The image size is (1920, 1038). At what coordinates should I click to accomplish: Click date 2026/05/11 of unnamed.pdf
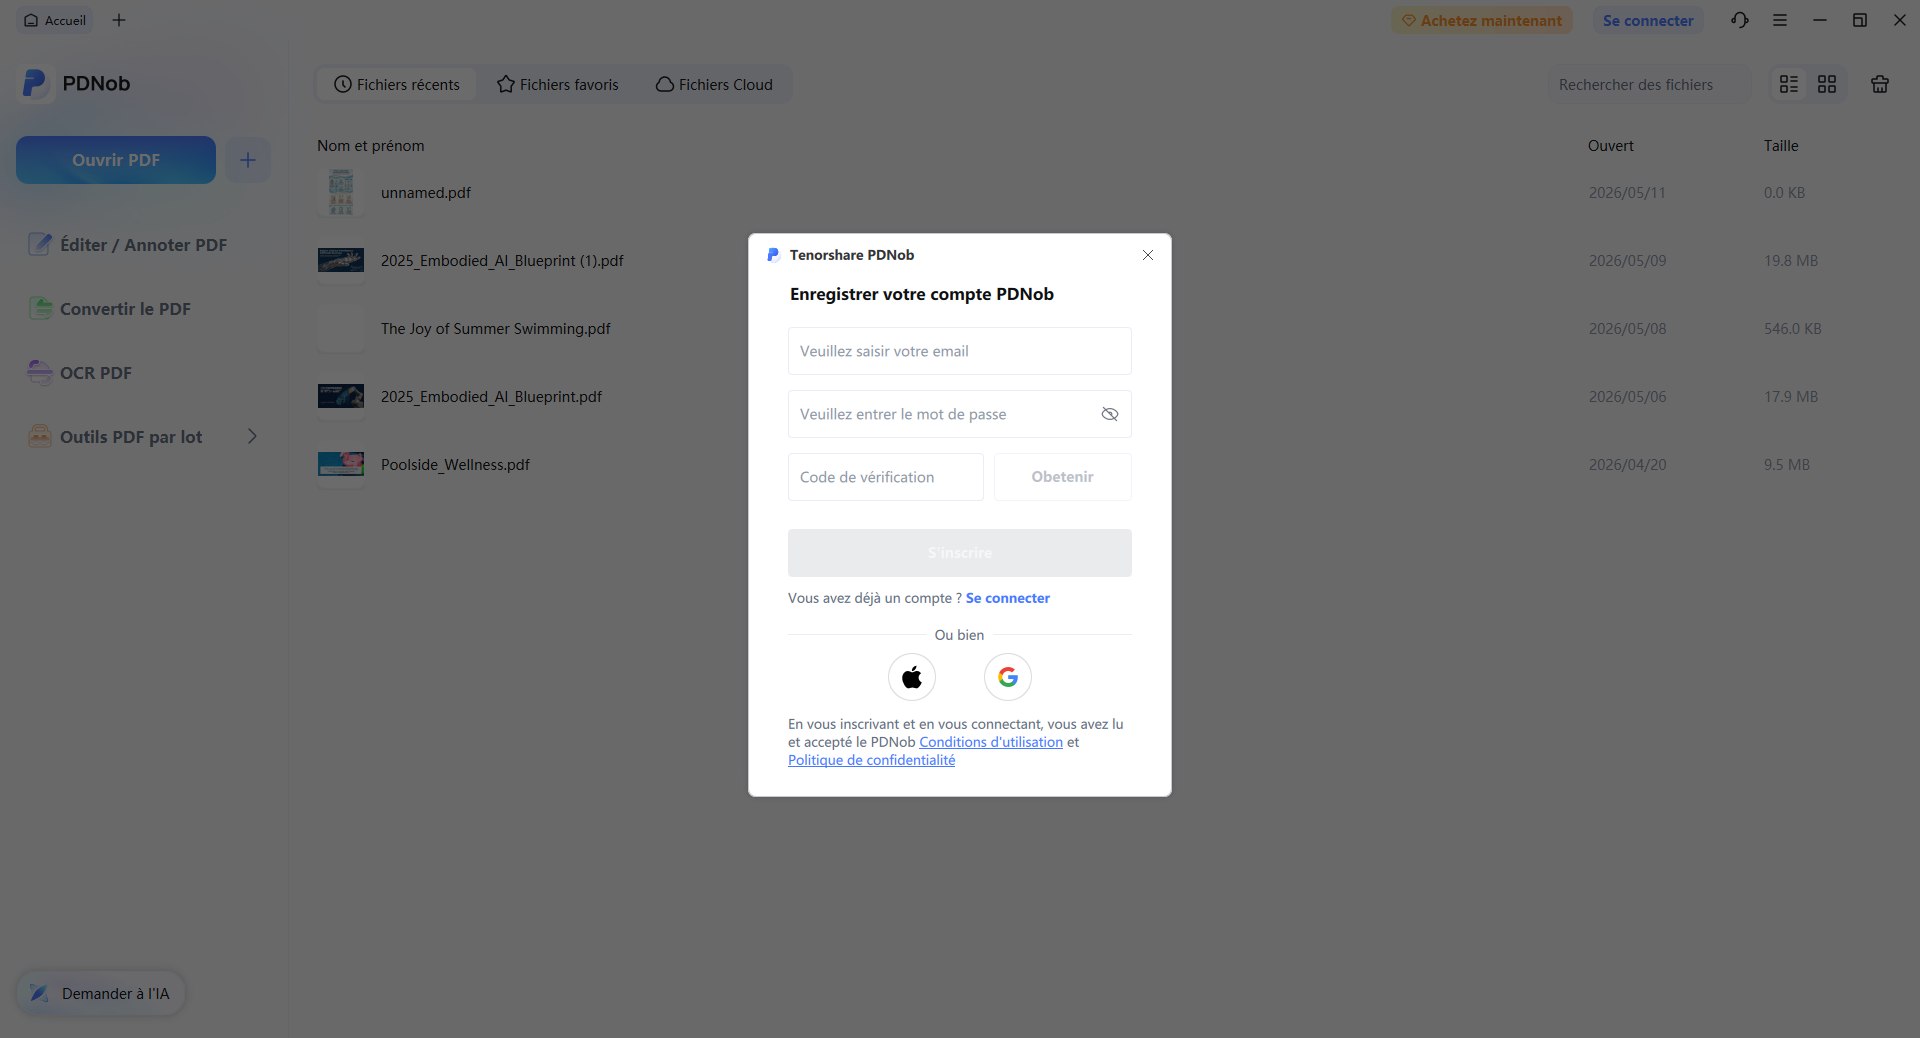coord(1627,193)
